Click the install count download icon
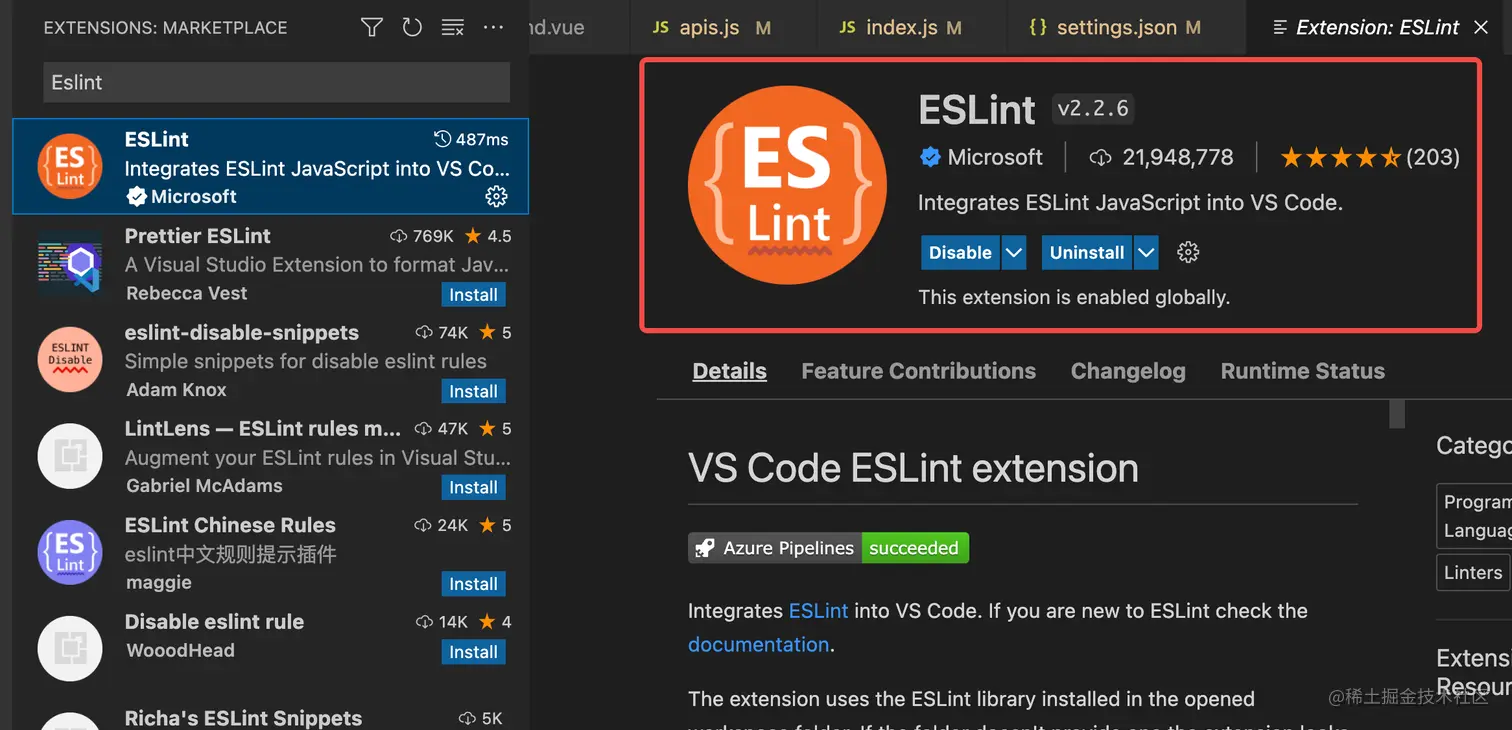The height and width of the screenshot is (730, 1512). coord(1101,157)
